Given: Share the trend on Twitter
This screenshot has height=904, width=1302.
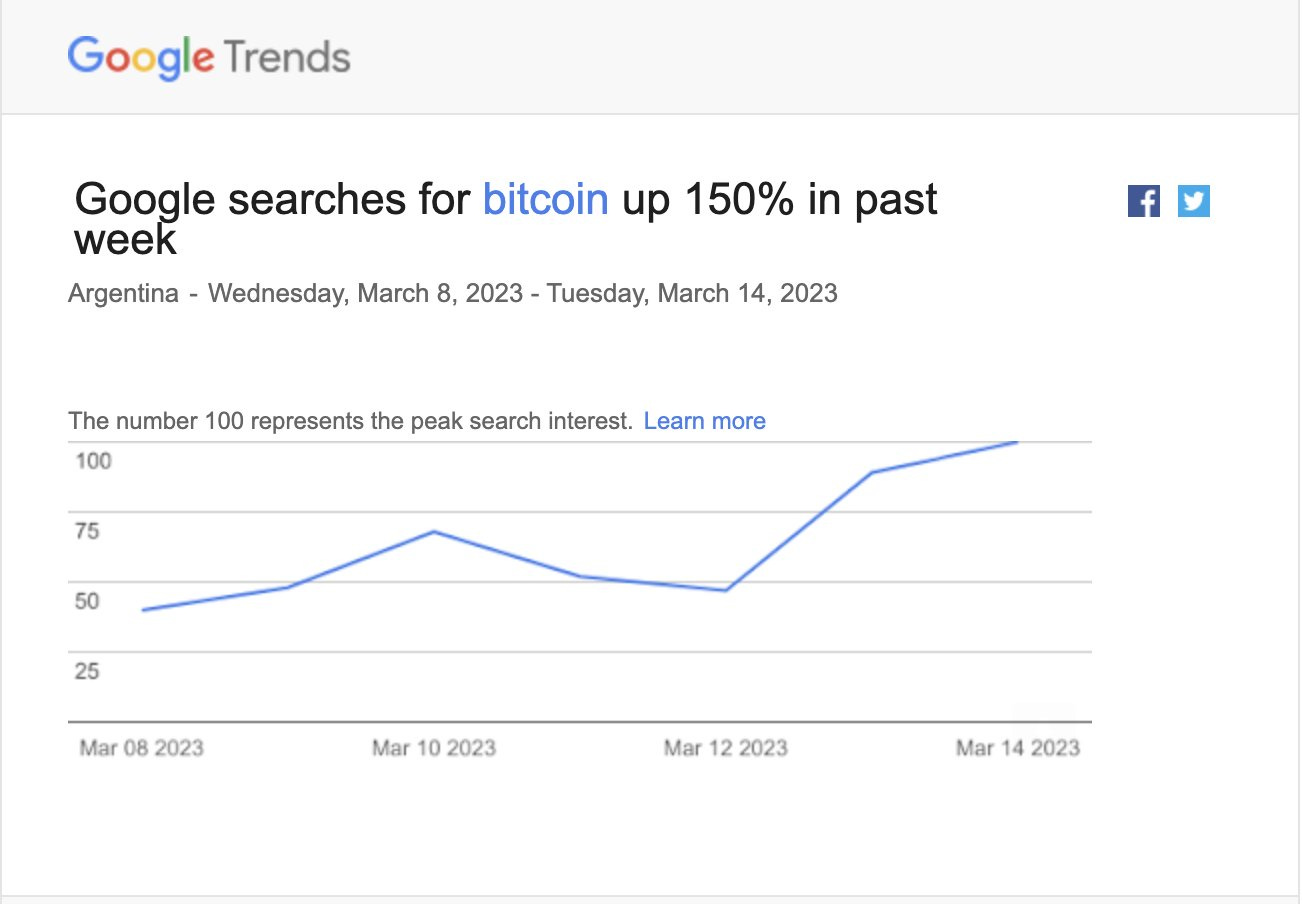Looking at the screenshot, I should [1193, 201].
